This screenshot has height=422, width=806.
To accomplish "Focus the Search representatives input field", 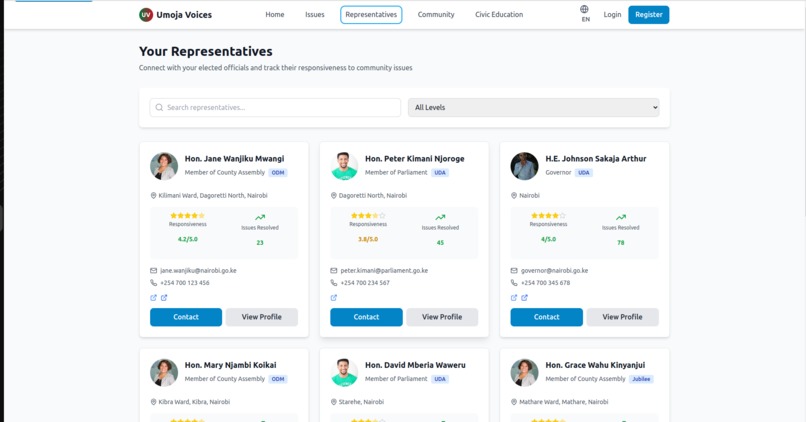I will click(275, 107).
